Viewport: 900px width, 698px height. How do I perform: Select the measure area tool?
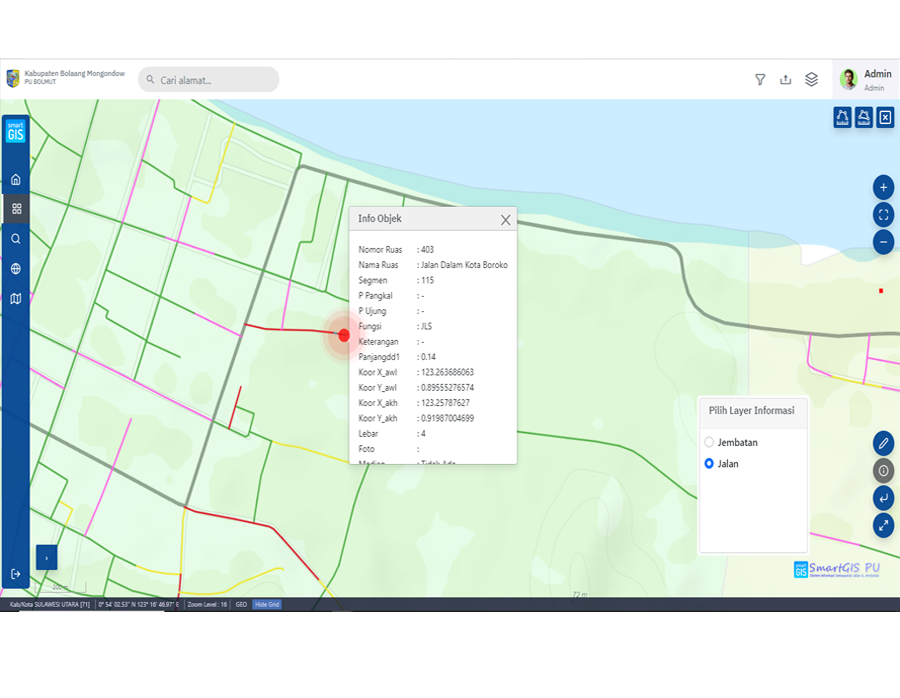point(863,118)
